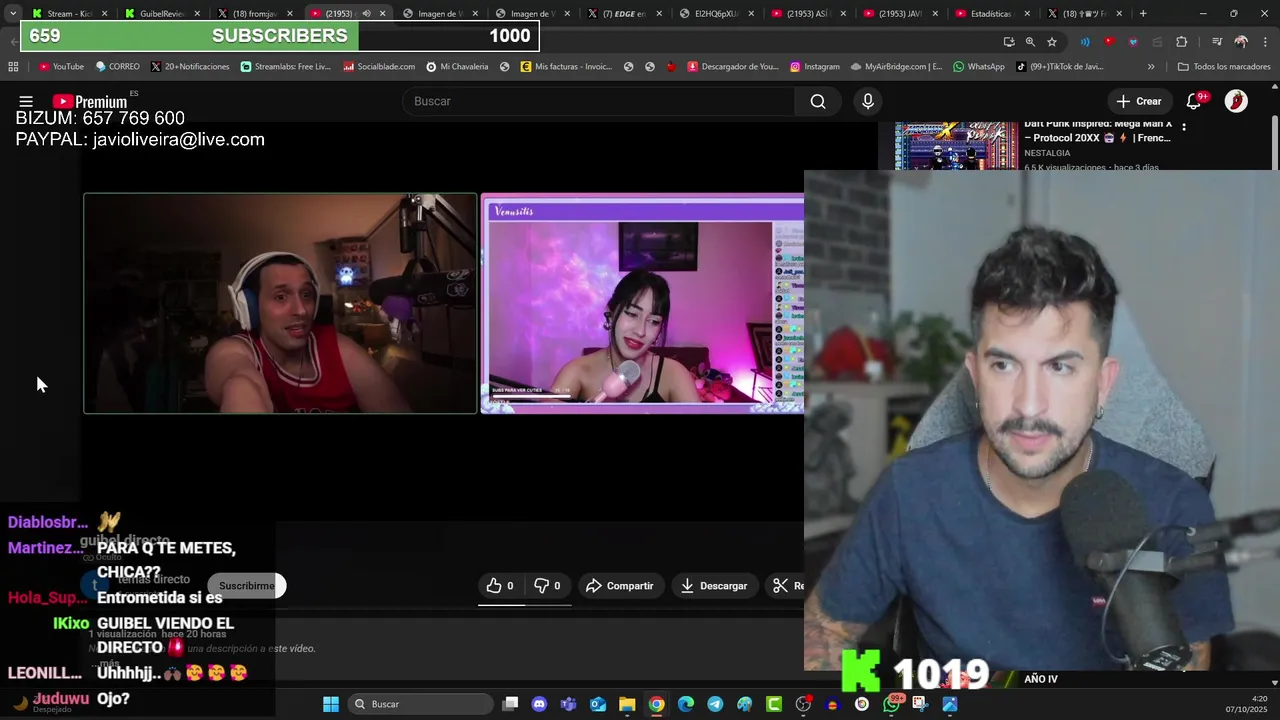Switch to the Estadísticas tab

990,14
